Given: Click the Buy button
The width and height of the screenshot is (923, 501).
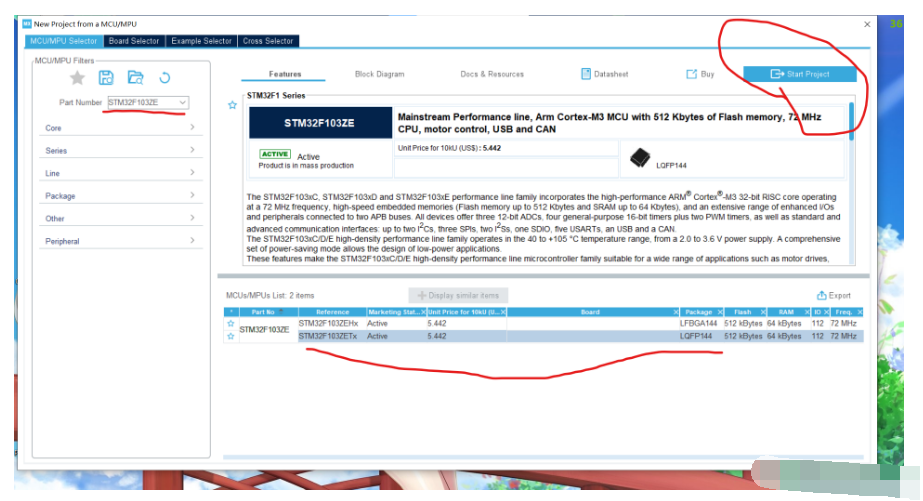Looking at the screenshot, I should pos(700,74).
